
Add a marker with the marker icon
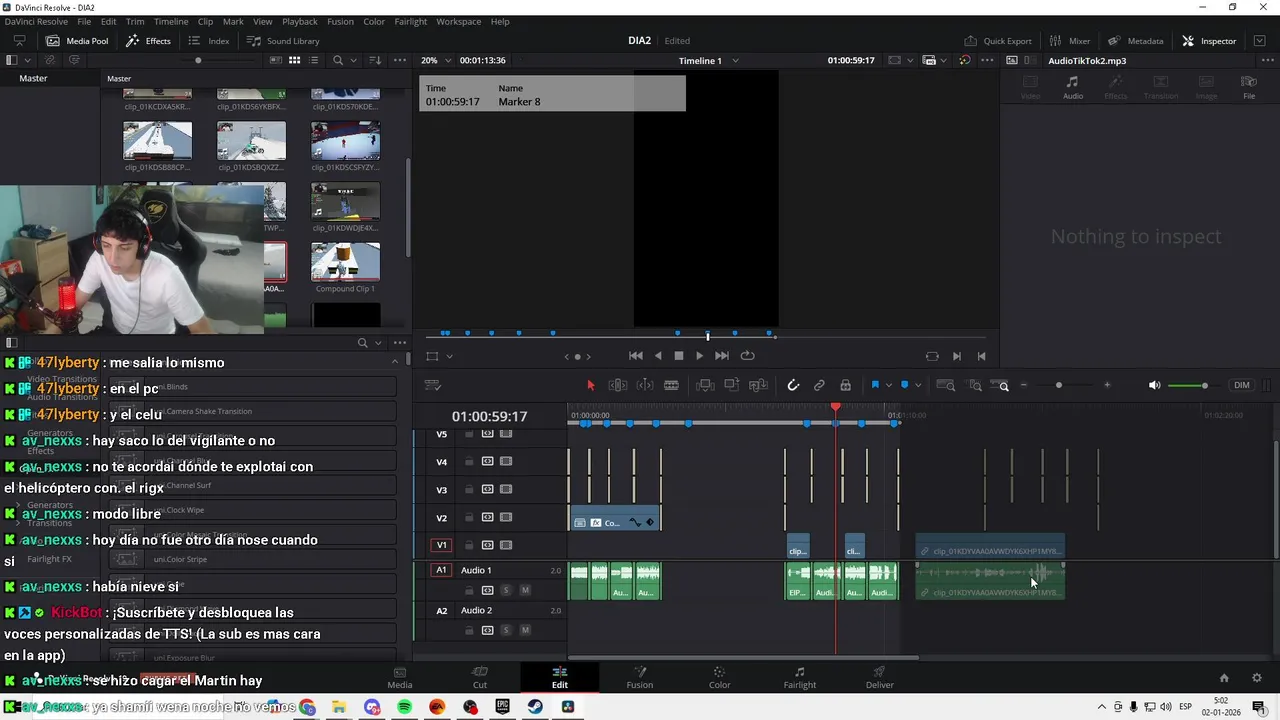point(905,385)
